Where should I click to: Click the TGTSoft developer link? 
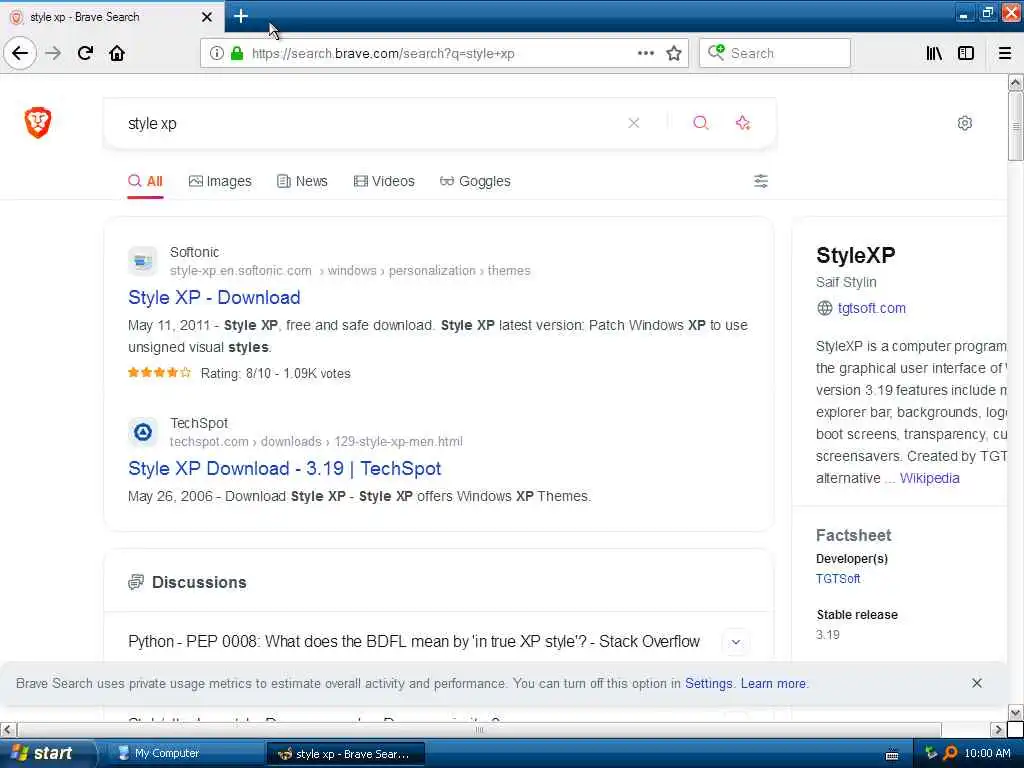[838, 579]
